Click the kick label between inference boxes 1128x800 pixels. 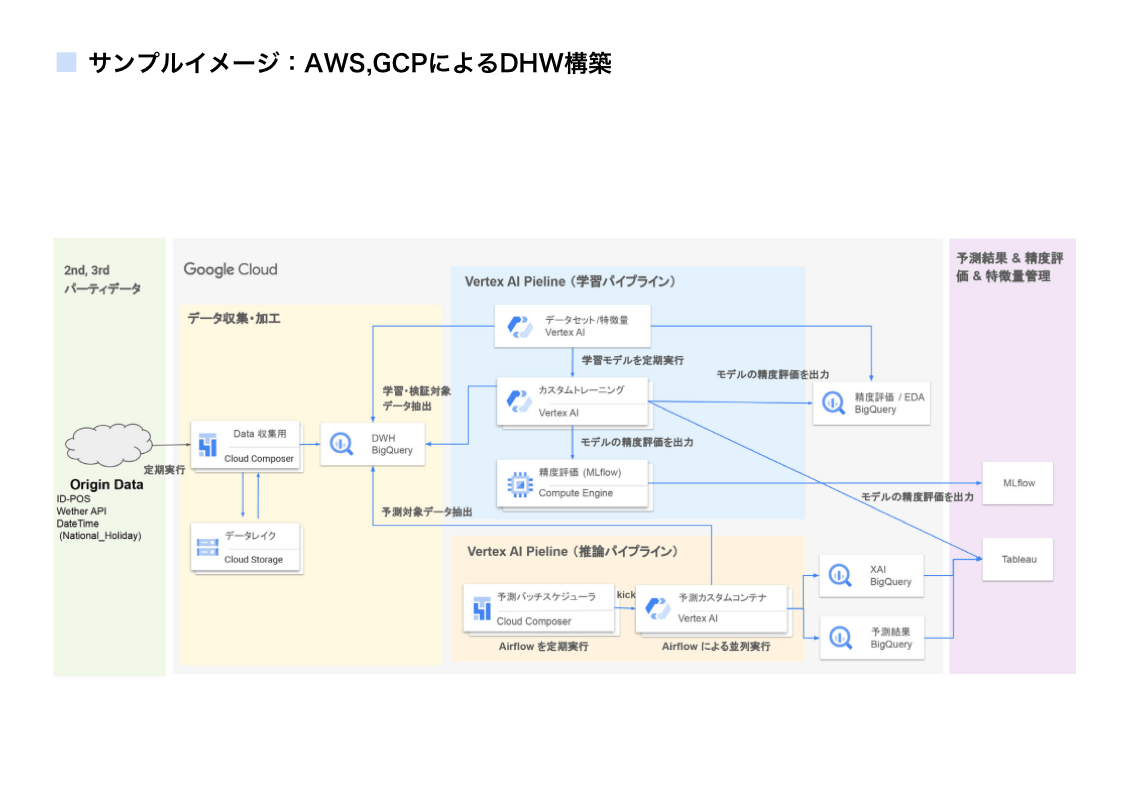coord(626,594)
